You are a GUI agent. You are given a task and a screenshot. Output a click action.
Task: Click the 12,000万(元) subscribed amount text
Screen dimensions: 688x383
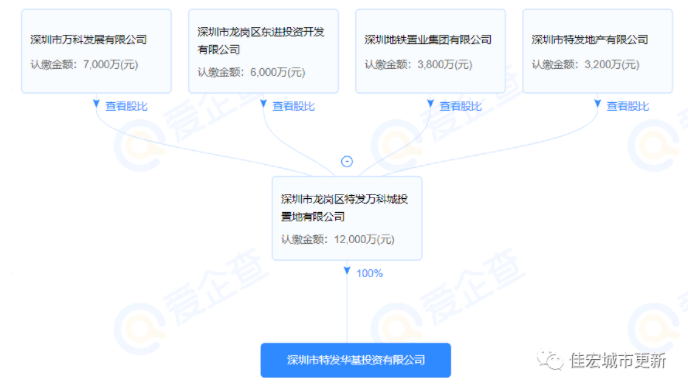point(364,240)
